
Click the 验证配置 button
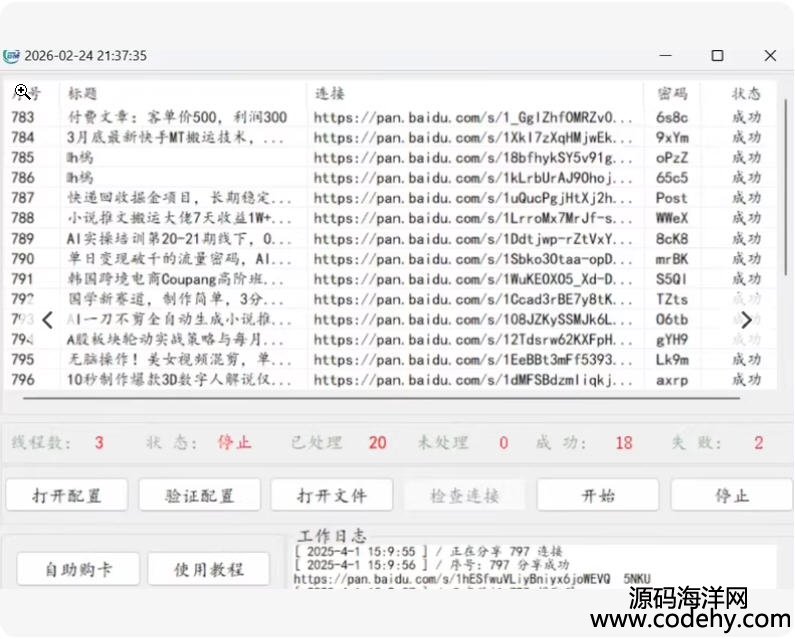click(199, 495)
